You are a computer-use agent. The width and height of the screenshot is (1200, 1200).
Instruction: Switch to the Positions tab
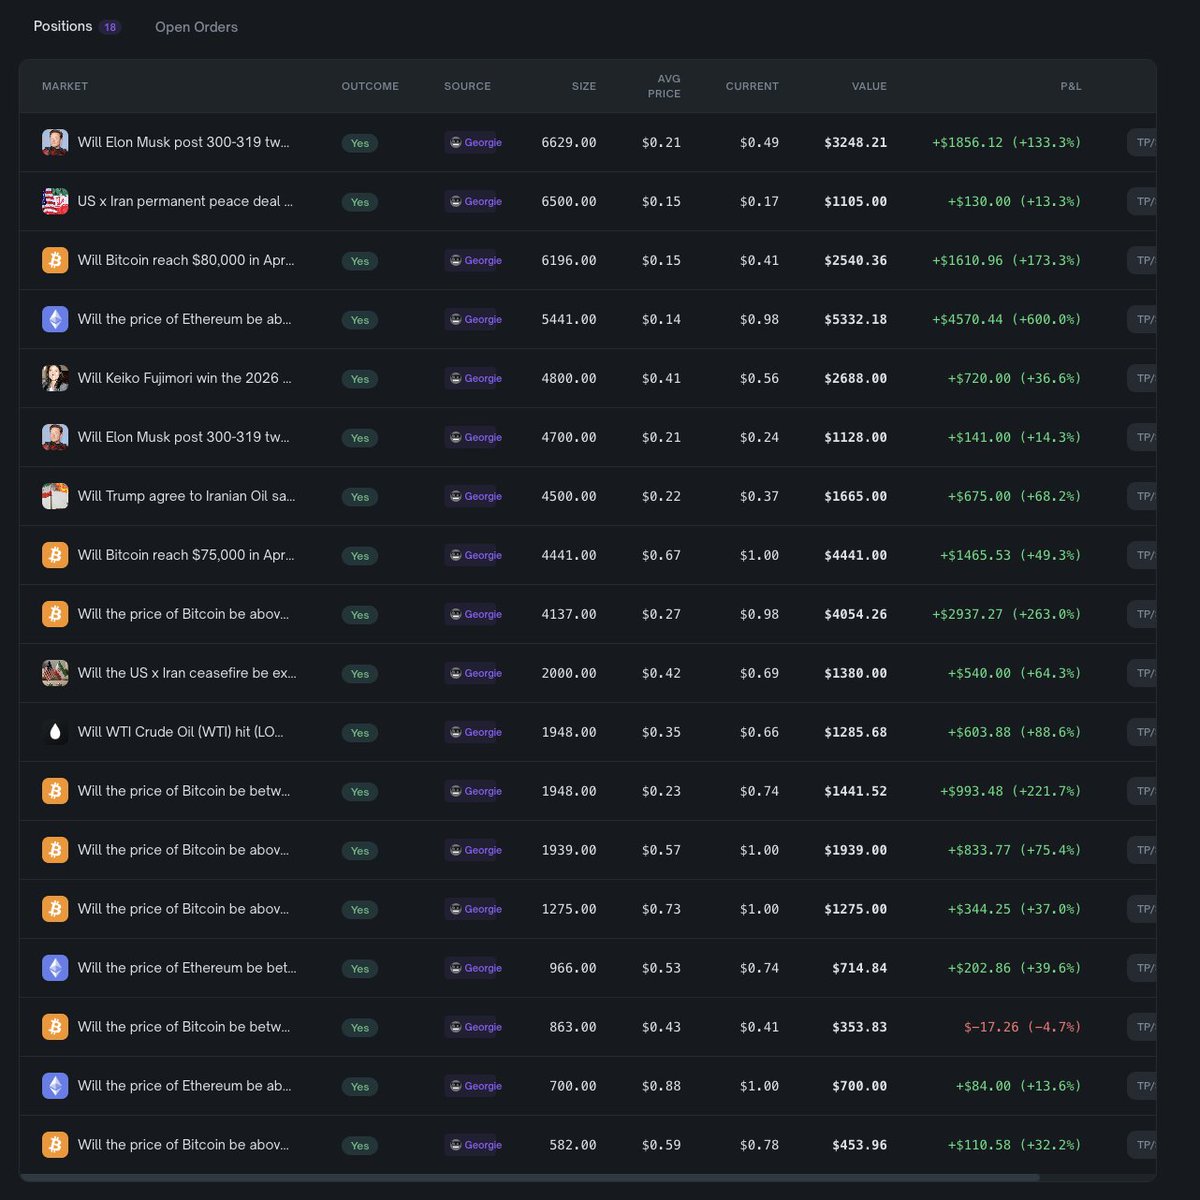tap(63, 26)
